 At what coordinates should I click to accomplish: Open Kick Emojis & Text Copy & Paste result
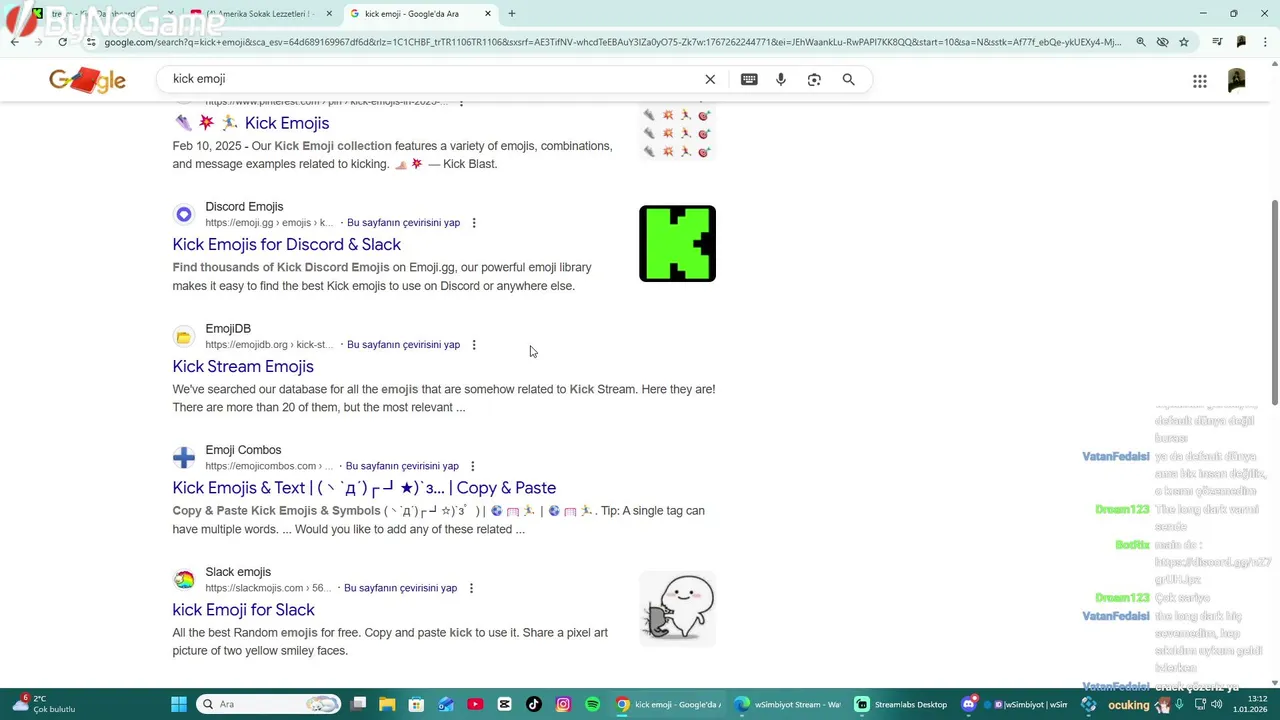(x=364, y=488)
